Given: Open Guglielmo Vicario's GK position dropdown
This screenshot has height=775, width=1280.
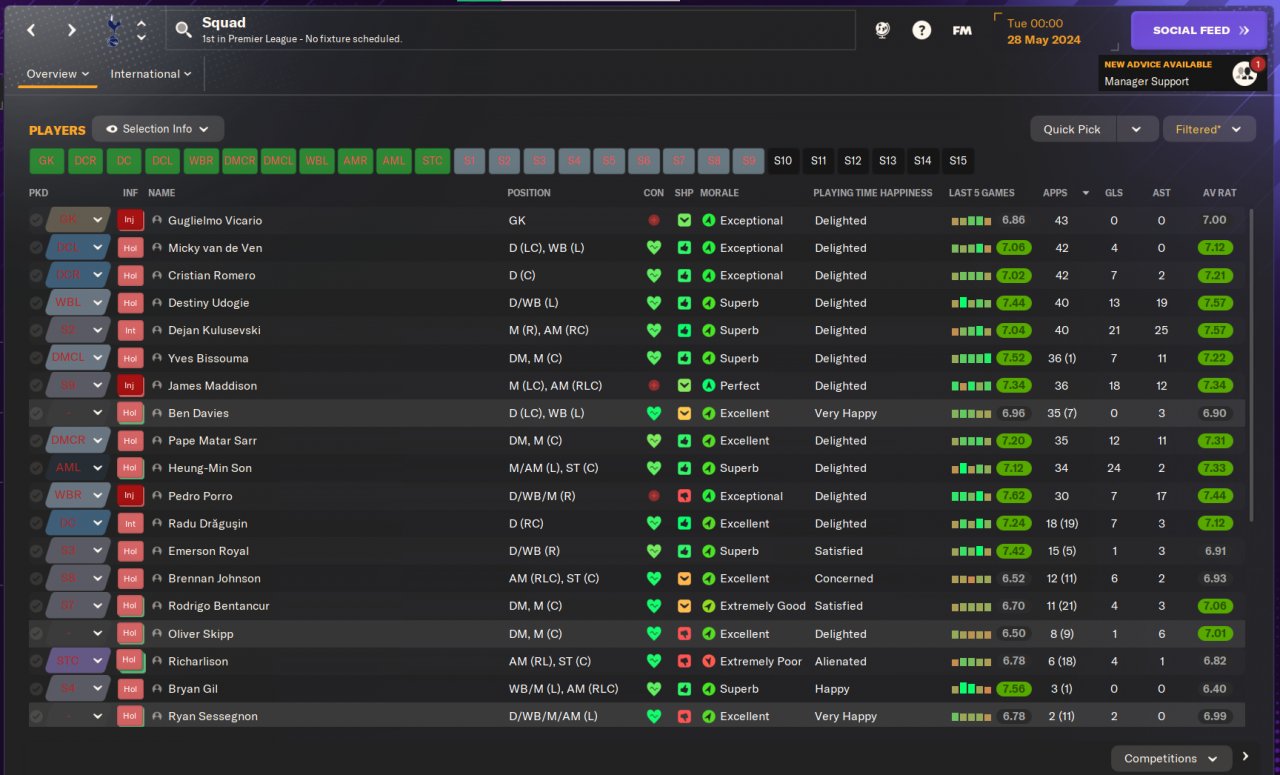Looking at the screenshot, I should (78, 220).
